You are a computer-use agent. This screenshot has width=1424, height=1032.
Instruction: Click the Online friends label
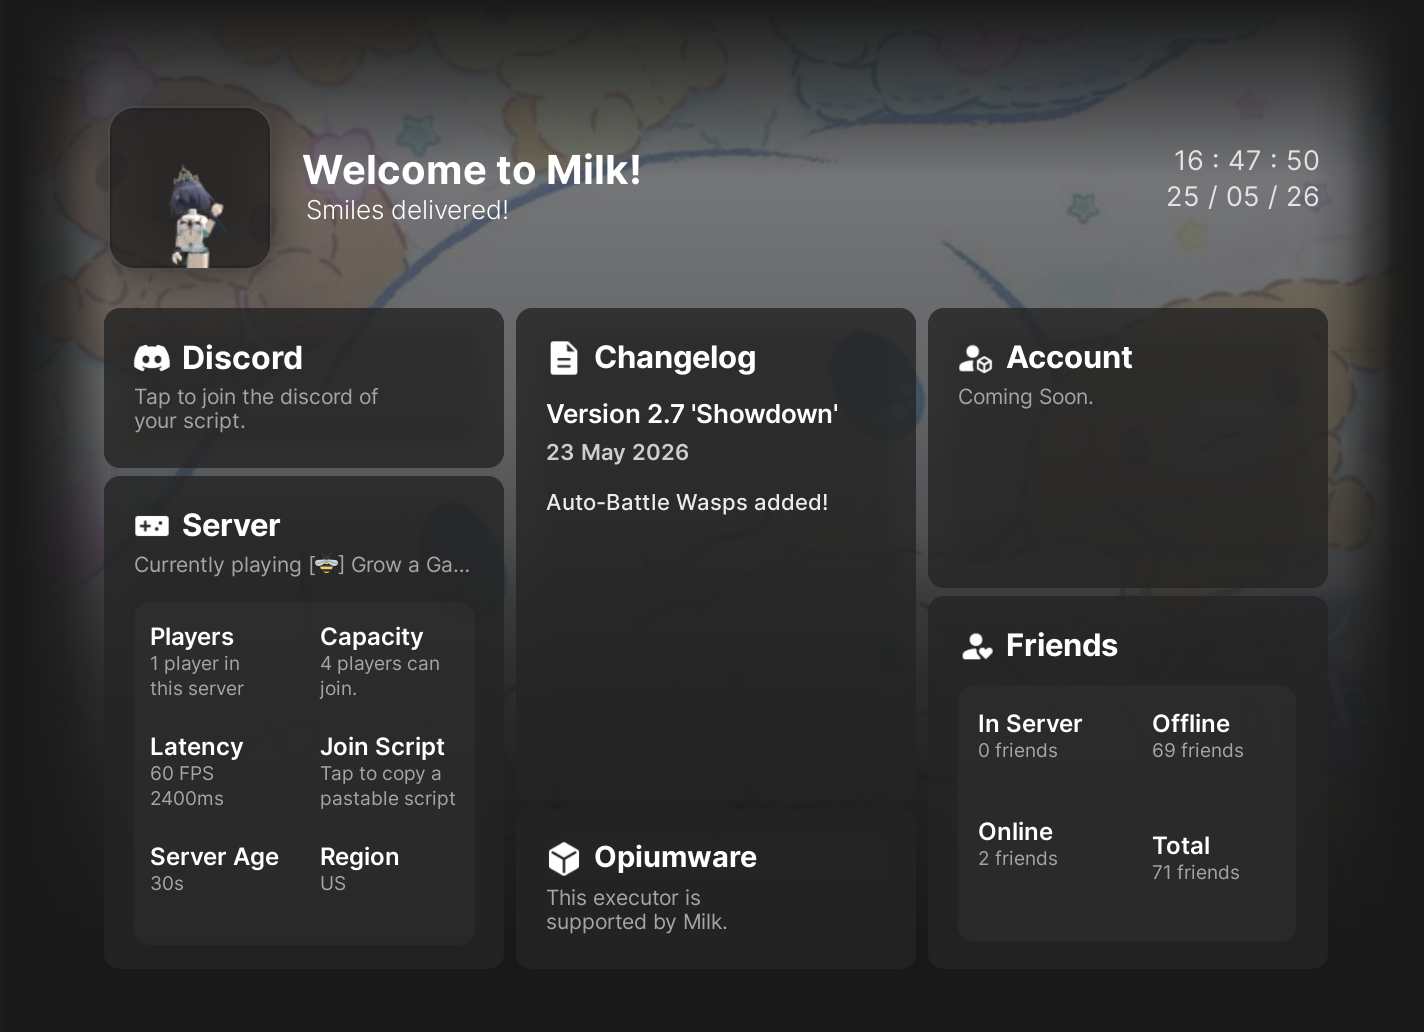[1015, 832]
